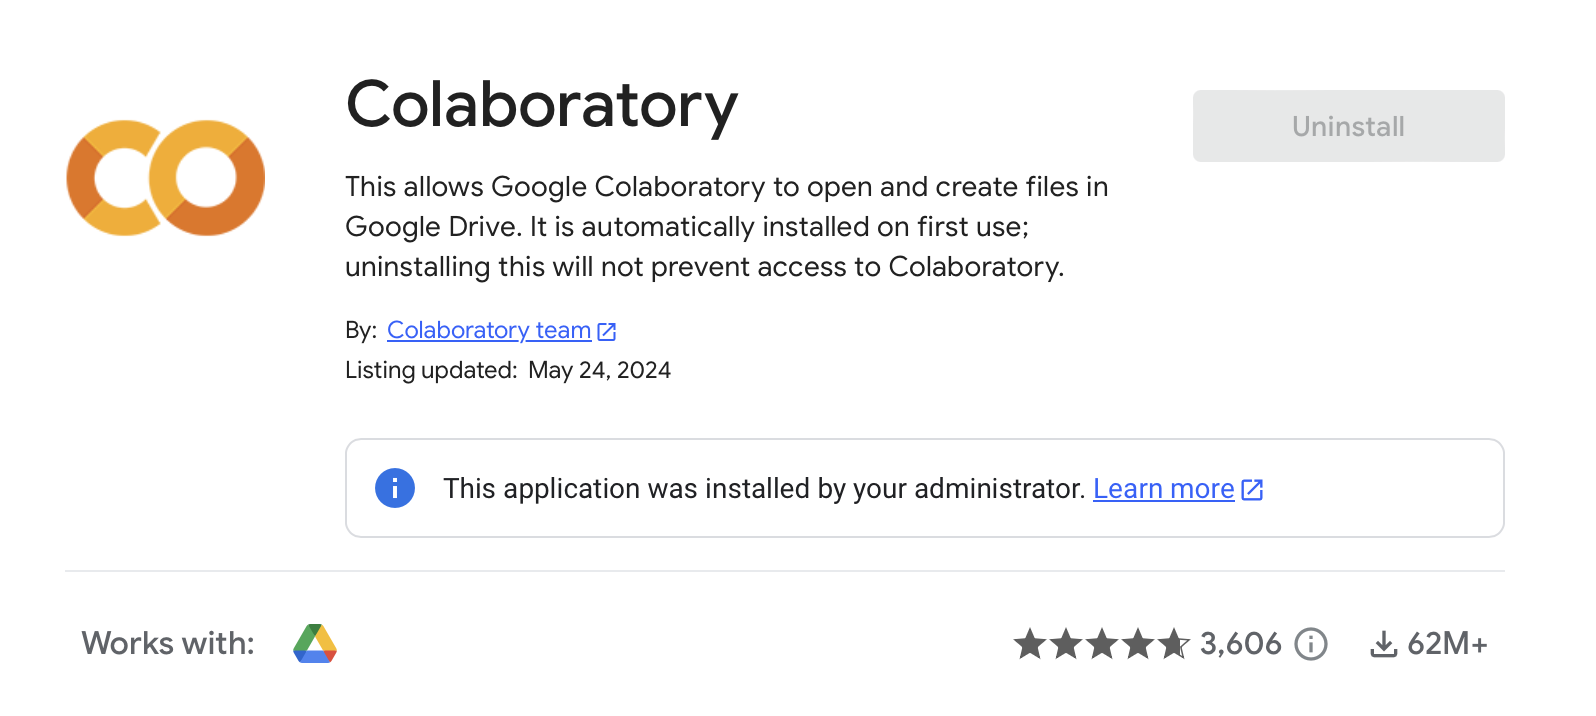The width and height of the screenshot is (1596, 716).
Task: Click the download count arrow icon
Action: coord(1383,644)
